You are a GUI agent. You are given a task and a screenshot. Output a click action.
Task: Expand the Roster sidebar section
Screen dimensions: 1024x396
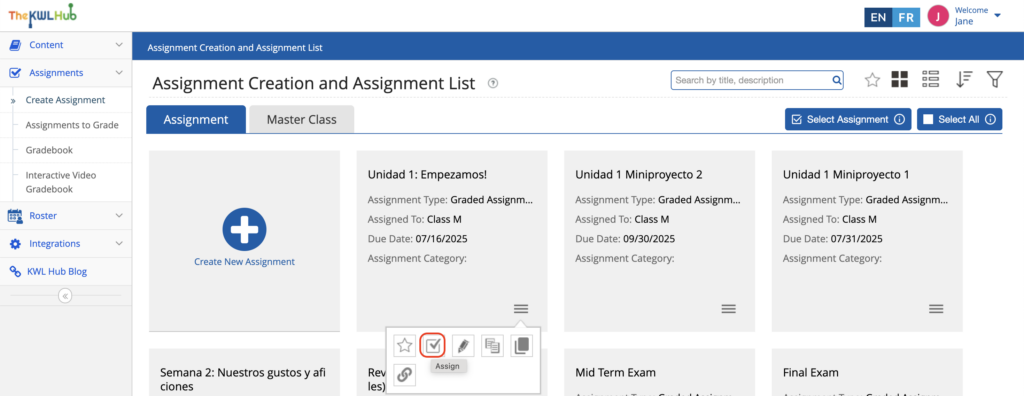point(65,216)
